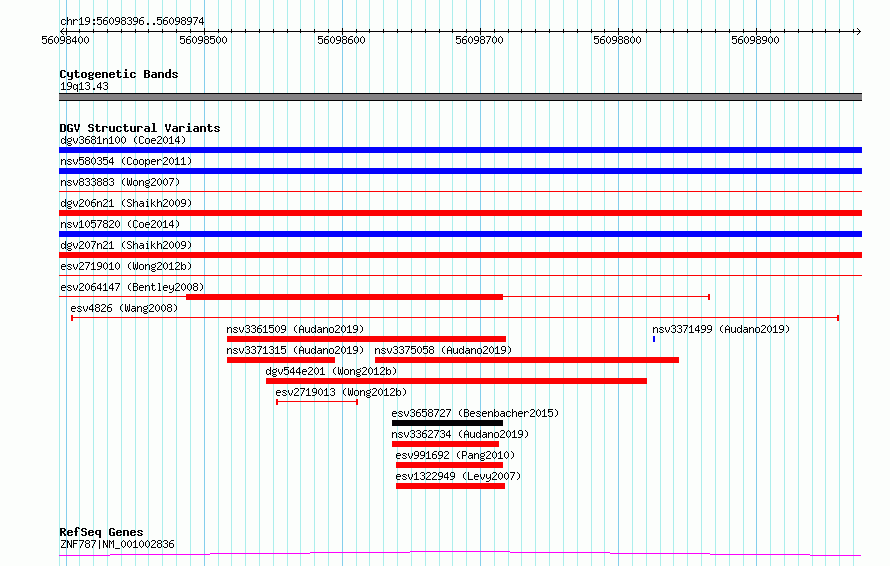Click the Cytogenetic Bands track heading
Screen dimensions: 890x566
[x=119, y=74]
